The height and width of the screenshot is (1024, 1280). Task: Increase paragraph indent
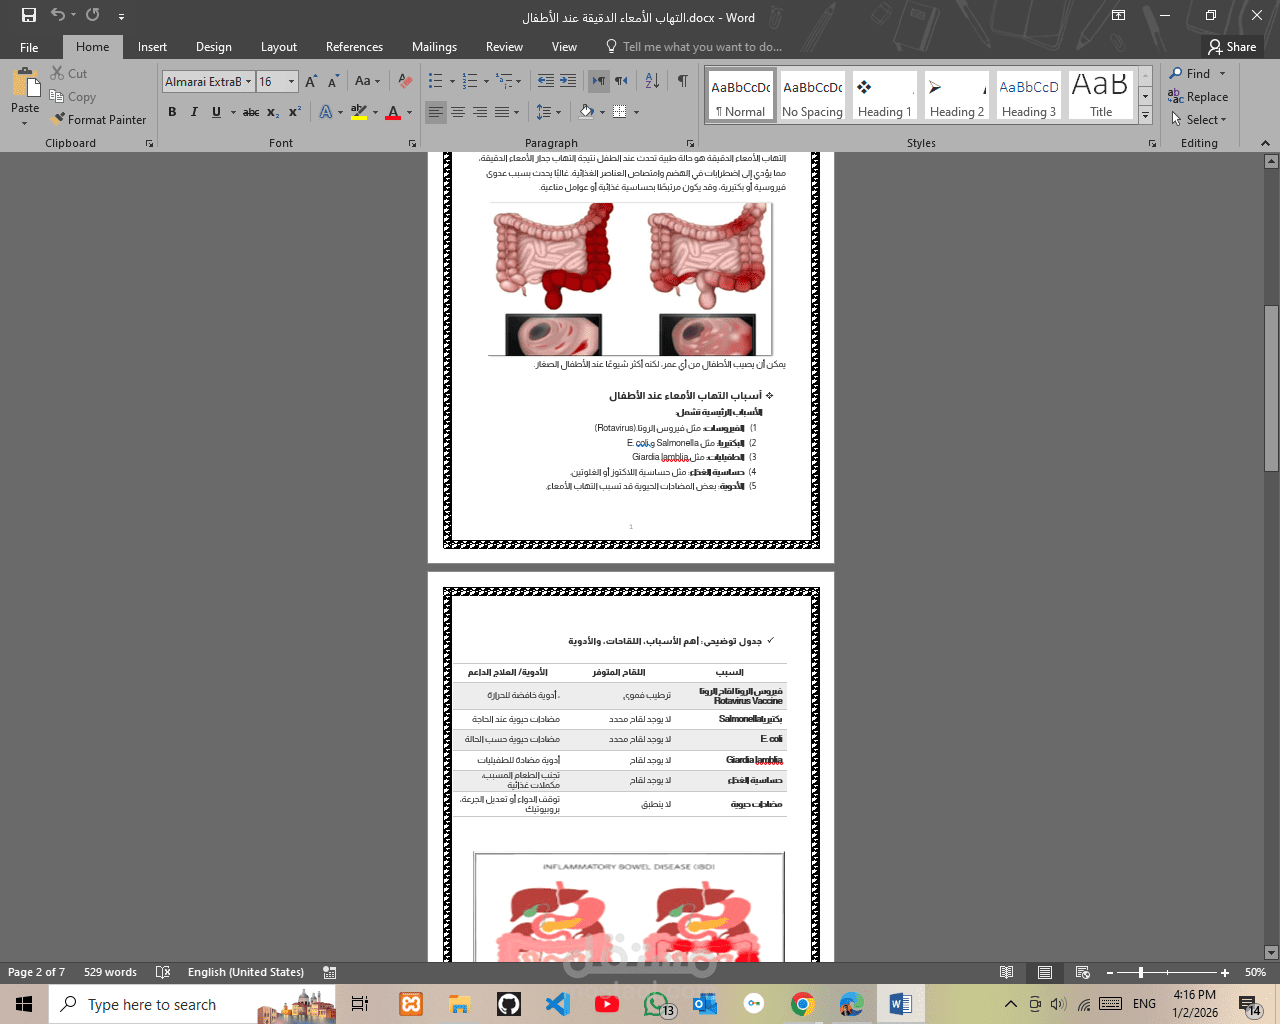coord(567,81)
